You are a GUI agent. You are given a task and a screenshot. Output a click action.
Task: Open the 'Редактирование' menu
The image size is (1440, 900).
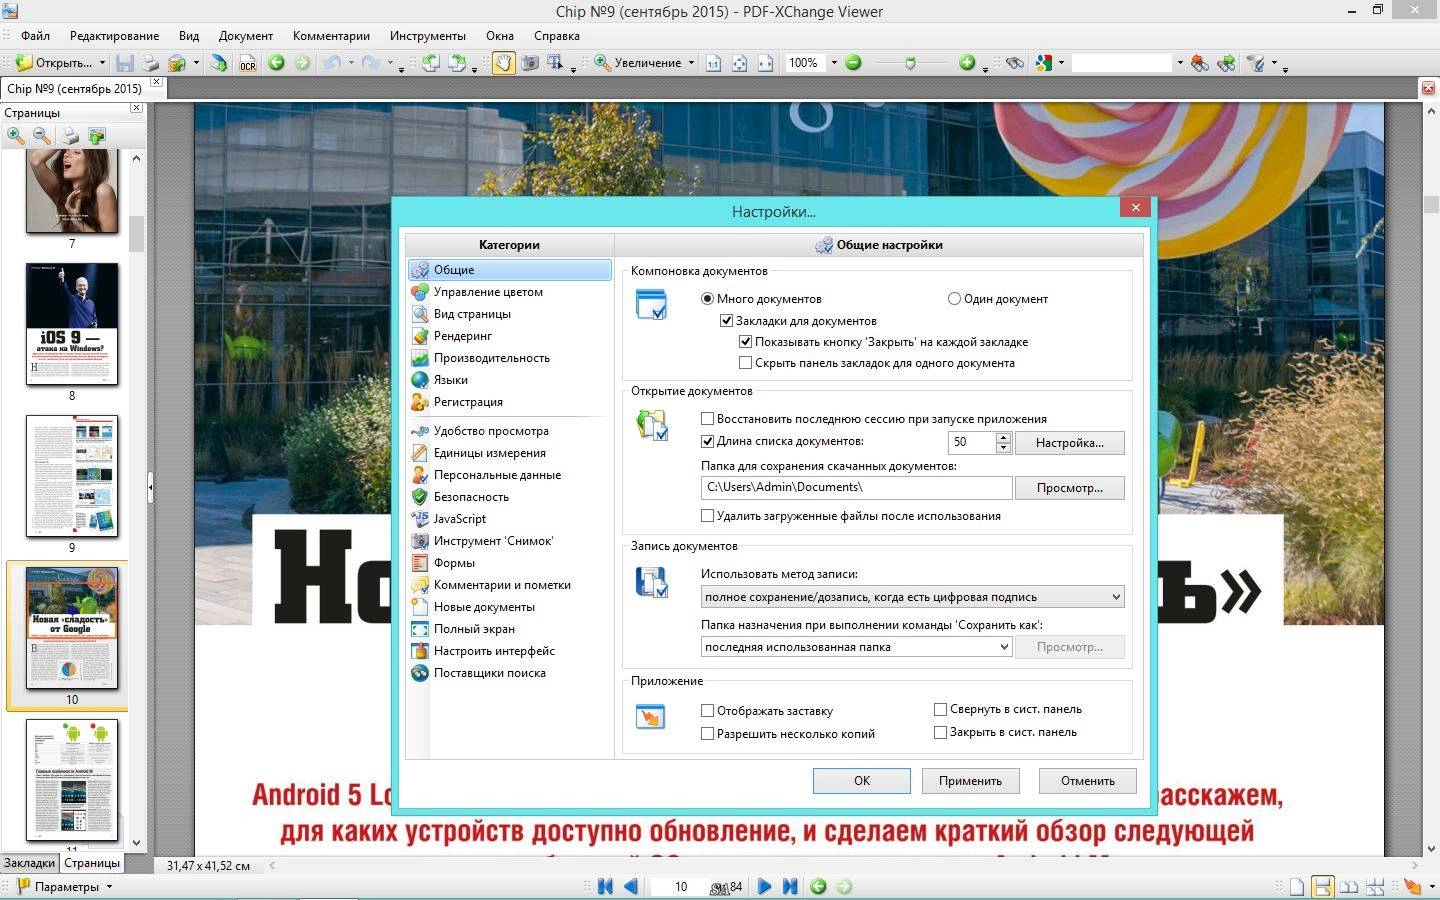point(114,36)
